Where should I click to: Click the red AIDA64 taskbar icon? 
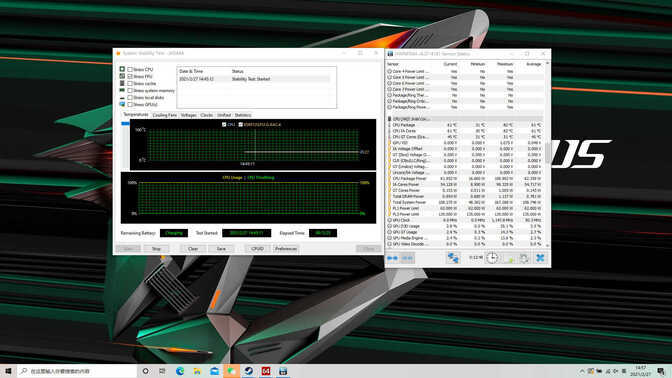pyautogui.click(x=266, y=371)
